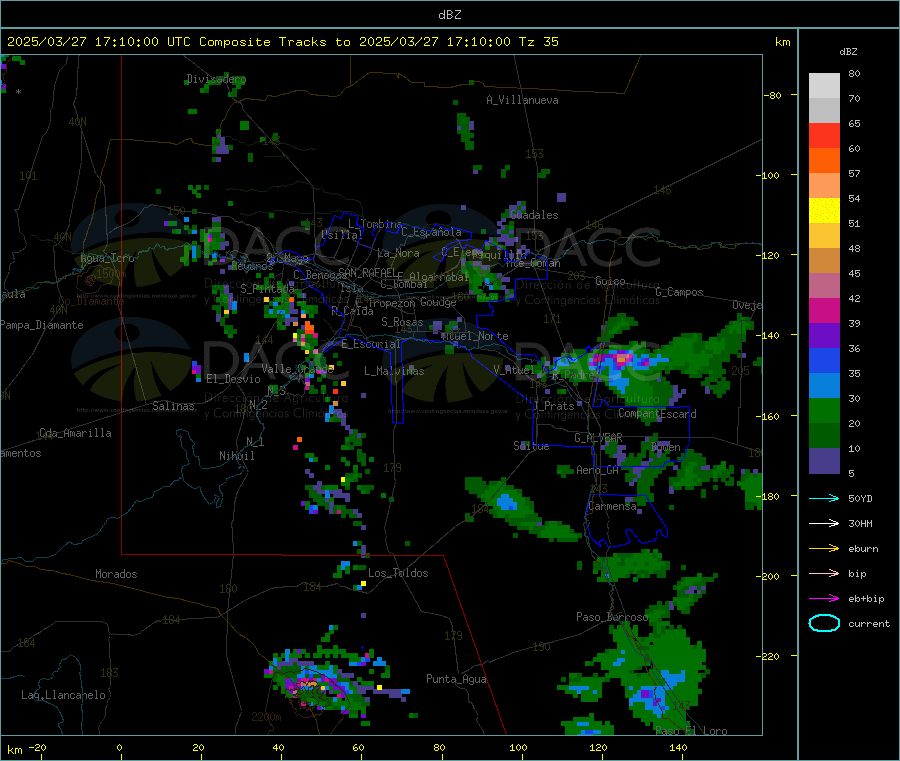Pick the purple 36–39 dBZ swatch
Viewport: 900px width, 761px height.
[824, 336]
